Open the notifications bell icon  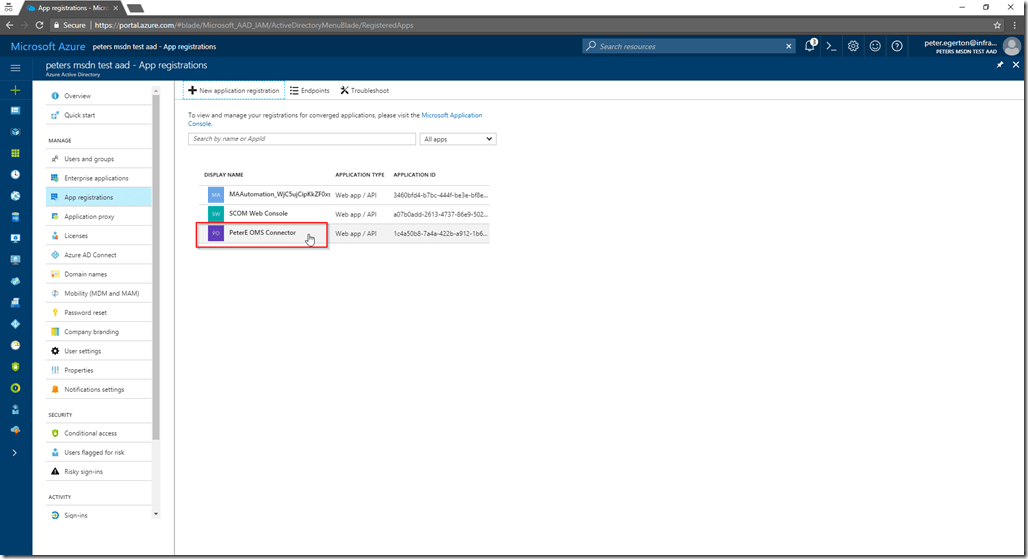tap(810, 46)
